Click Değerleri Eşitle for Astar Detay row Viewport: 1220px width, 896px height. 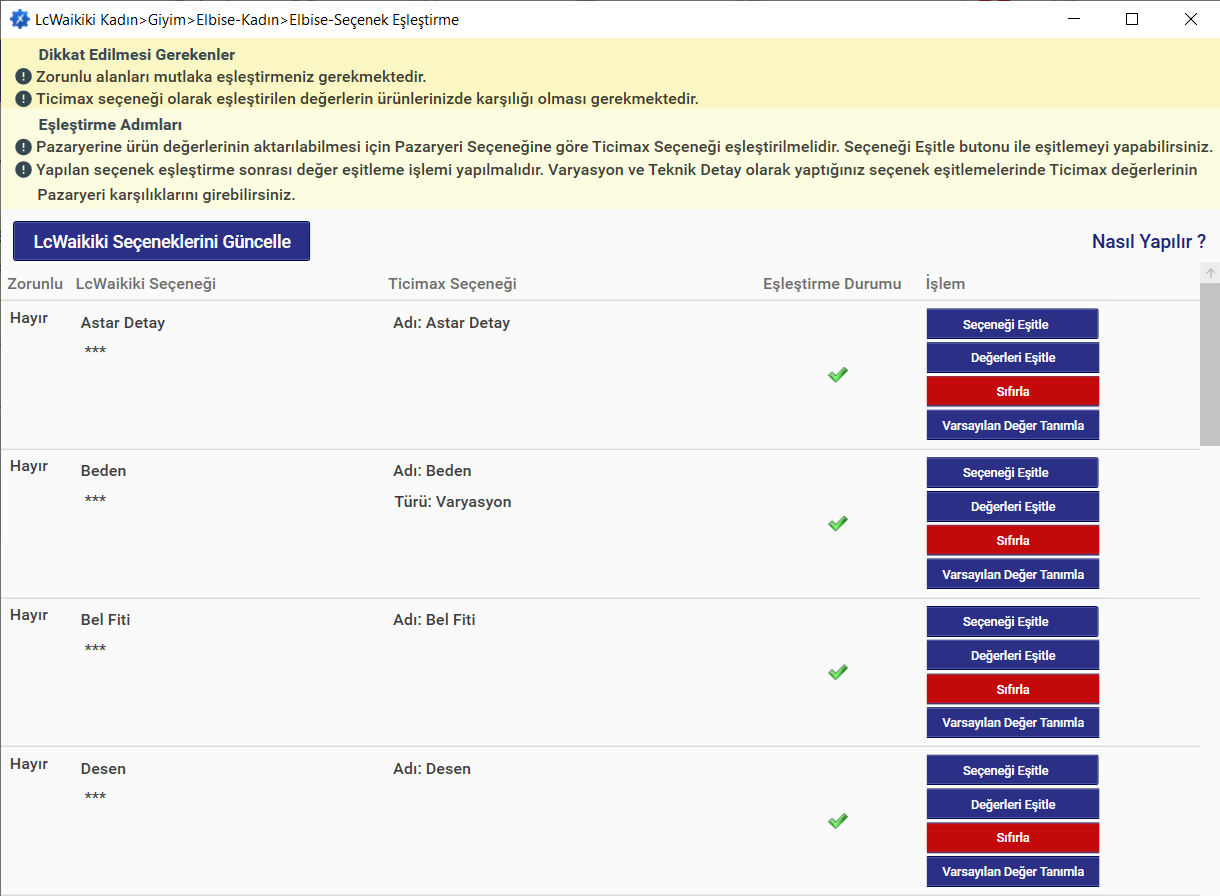(x=1013, y=358)
